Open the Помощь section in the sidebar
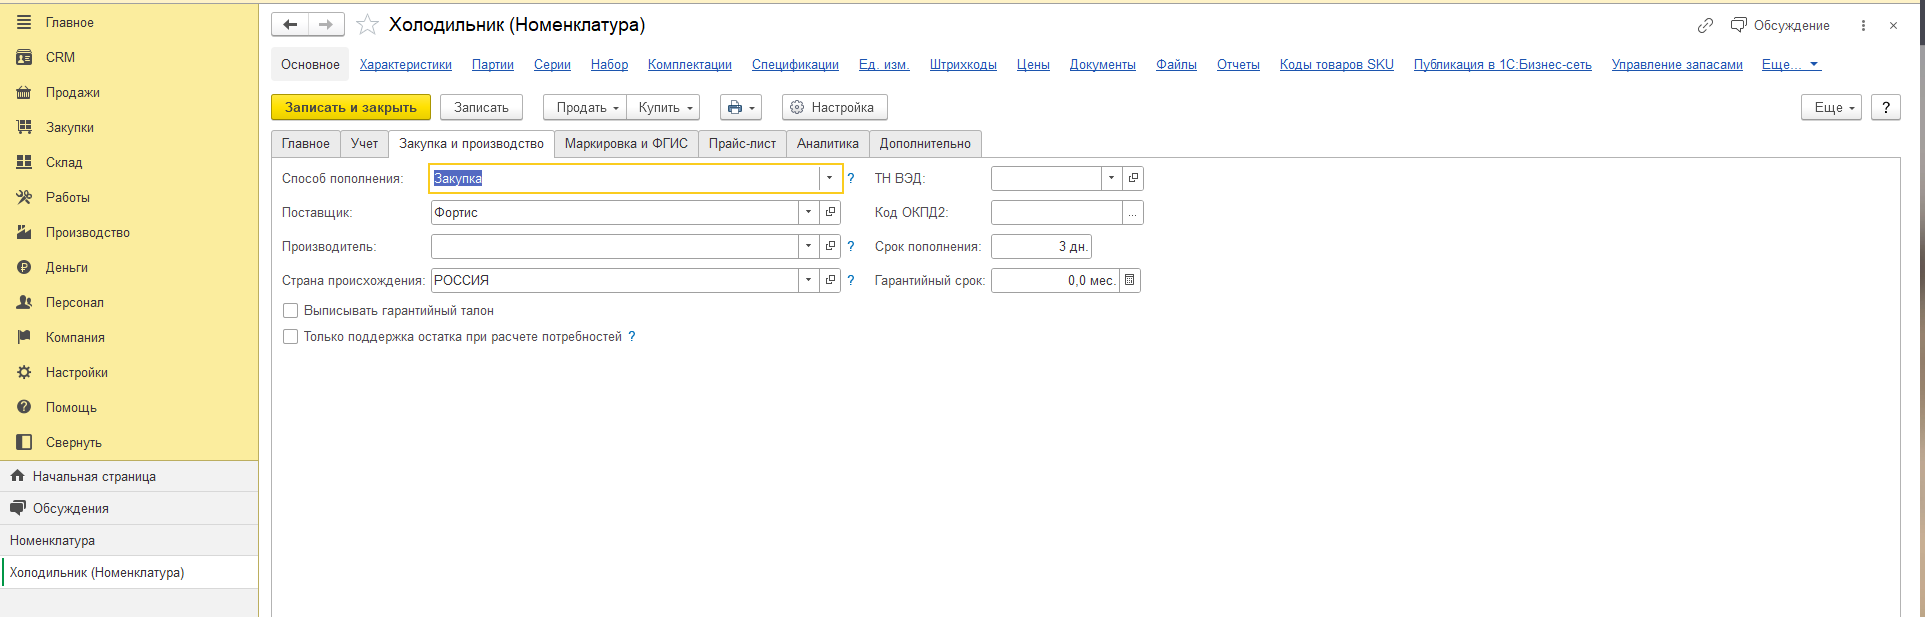 129,407
